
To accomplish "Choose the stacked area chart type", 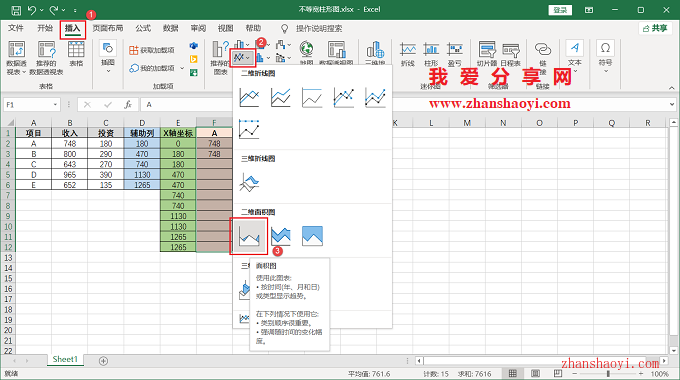I will (x=281, y=236).
